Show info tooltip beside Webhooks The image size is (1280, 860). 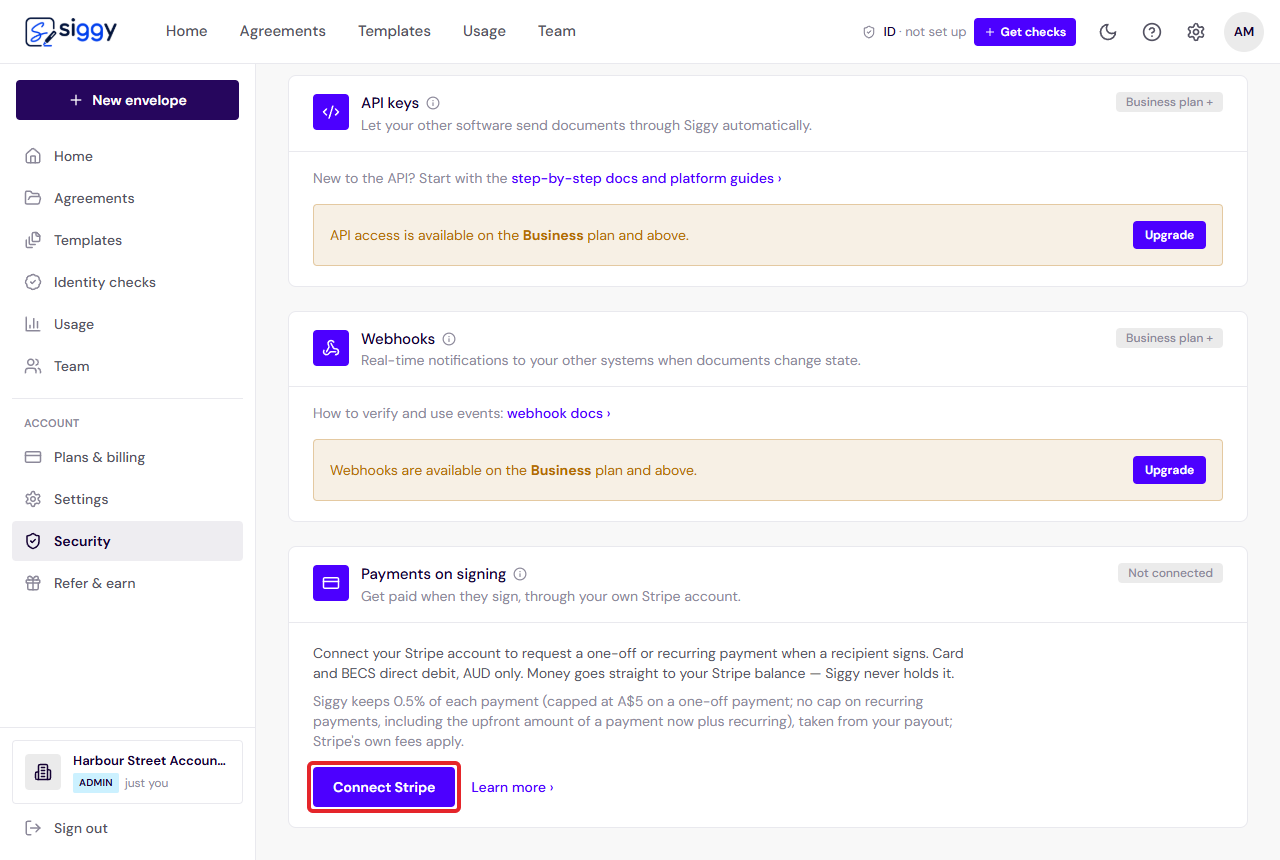tap(449, 339)
